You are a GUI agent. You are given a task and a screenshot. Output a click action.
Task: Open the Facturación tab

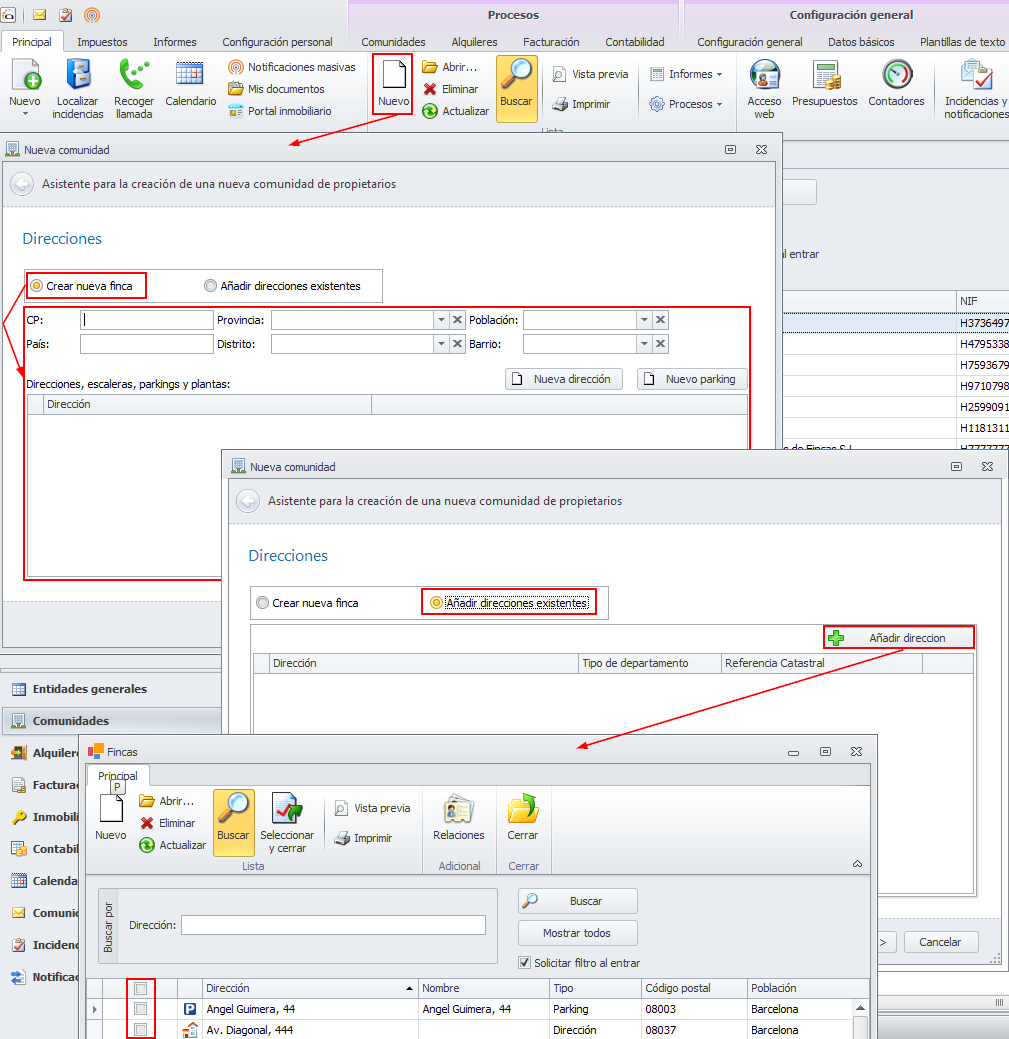551,42
